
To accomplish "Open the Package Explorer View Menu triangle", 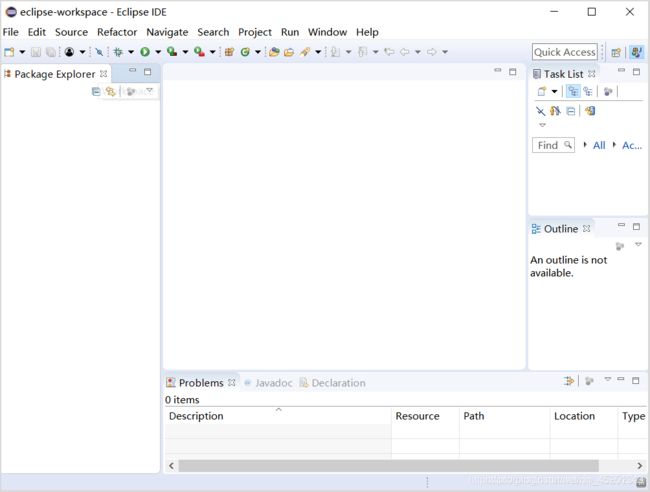I will [x=149, y=90].
